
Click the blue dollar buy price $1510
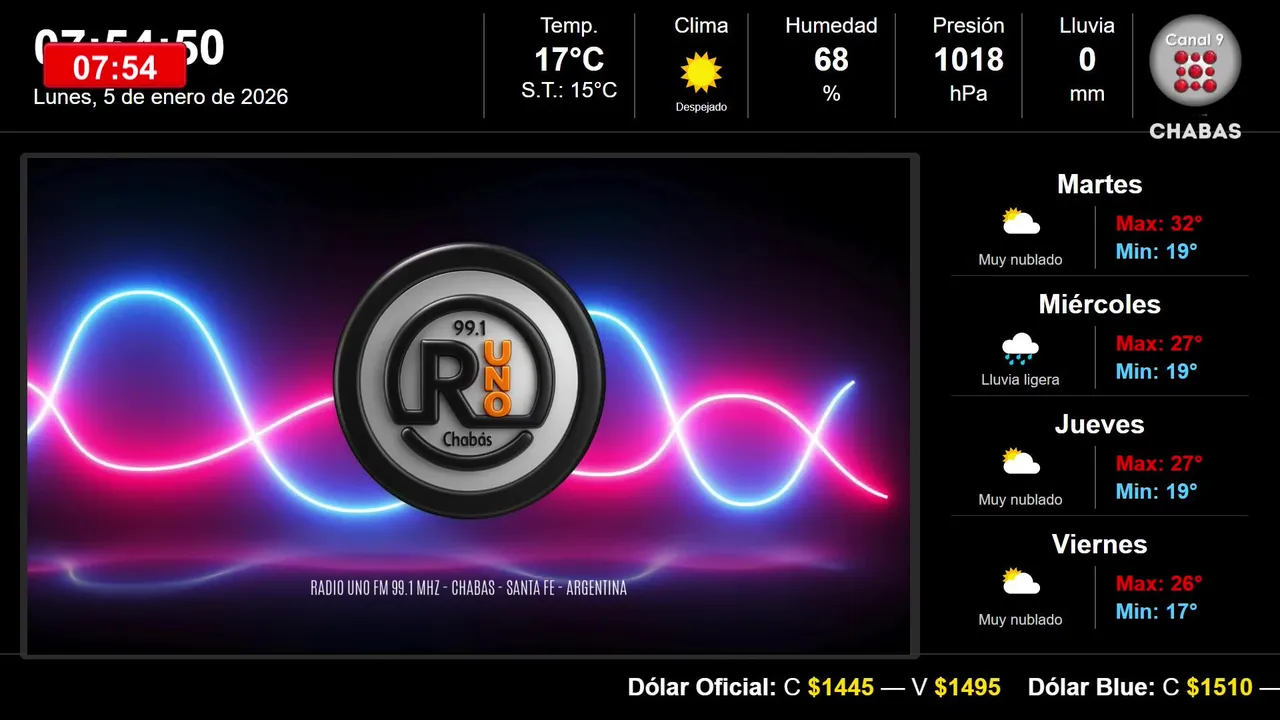coord(1220,687)
